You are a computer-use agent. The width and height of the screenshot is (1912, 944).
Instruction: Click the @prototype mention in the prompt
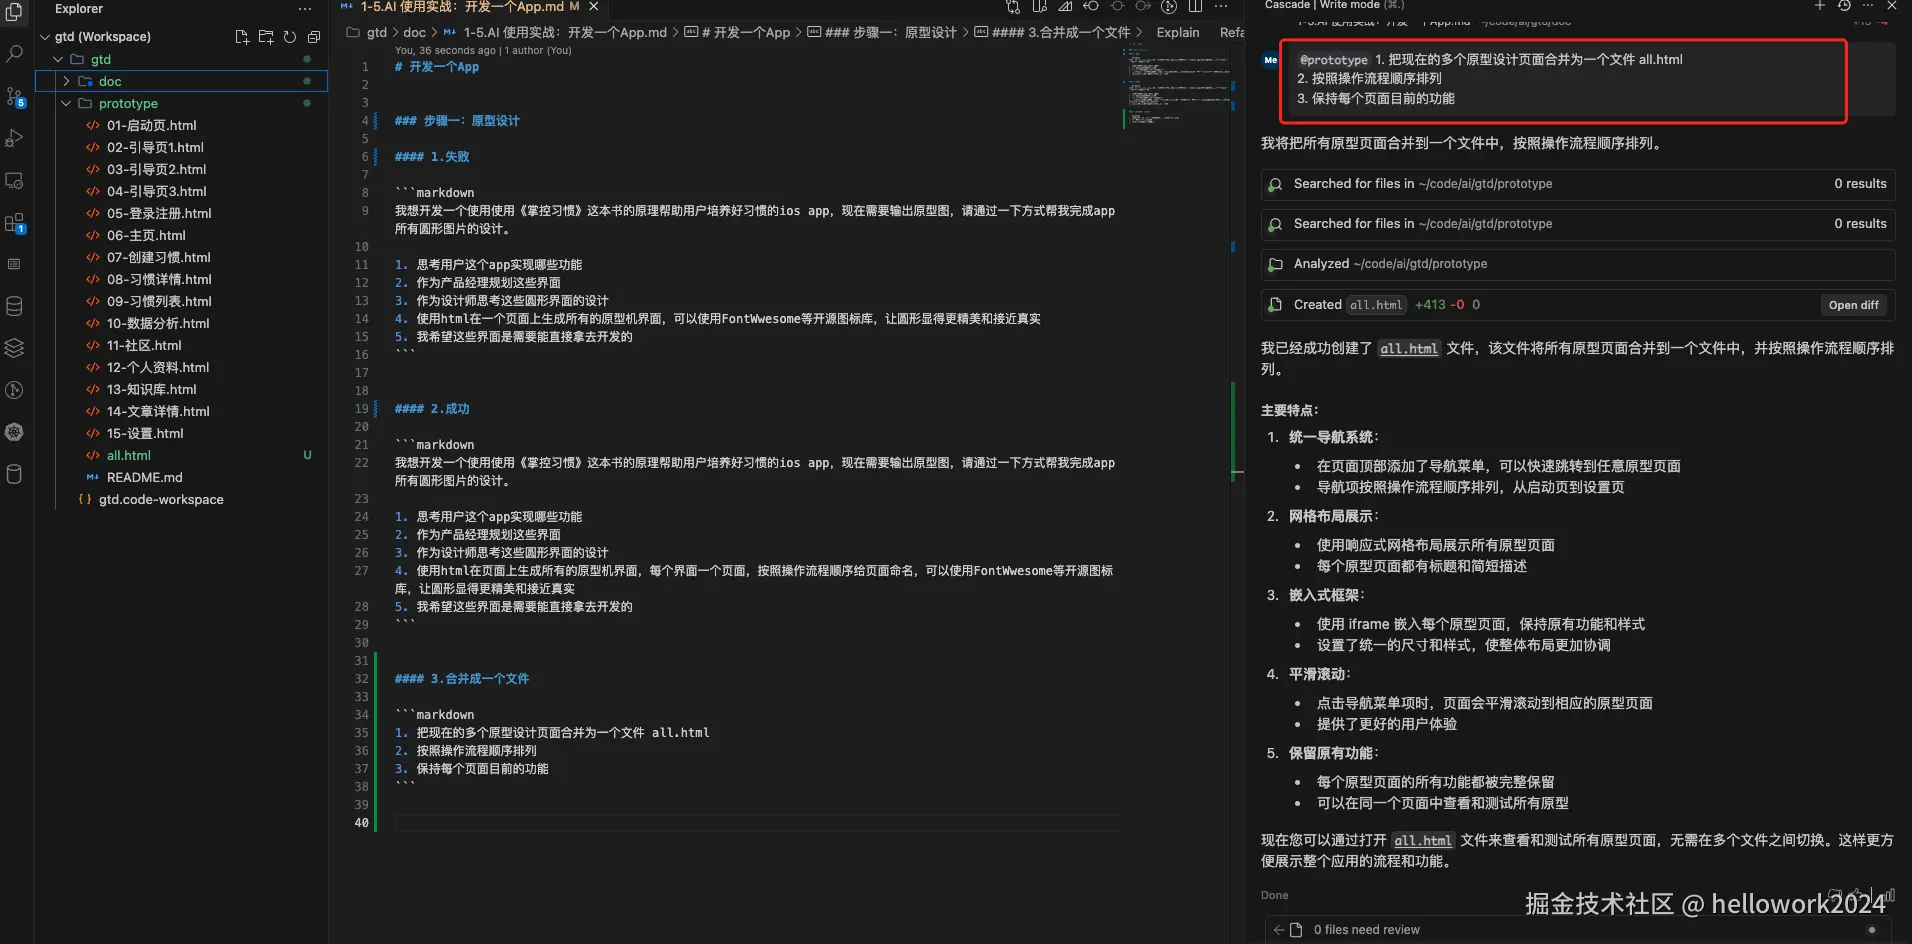pyautogui.click(x=1333, y=60)
